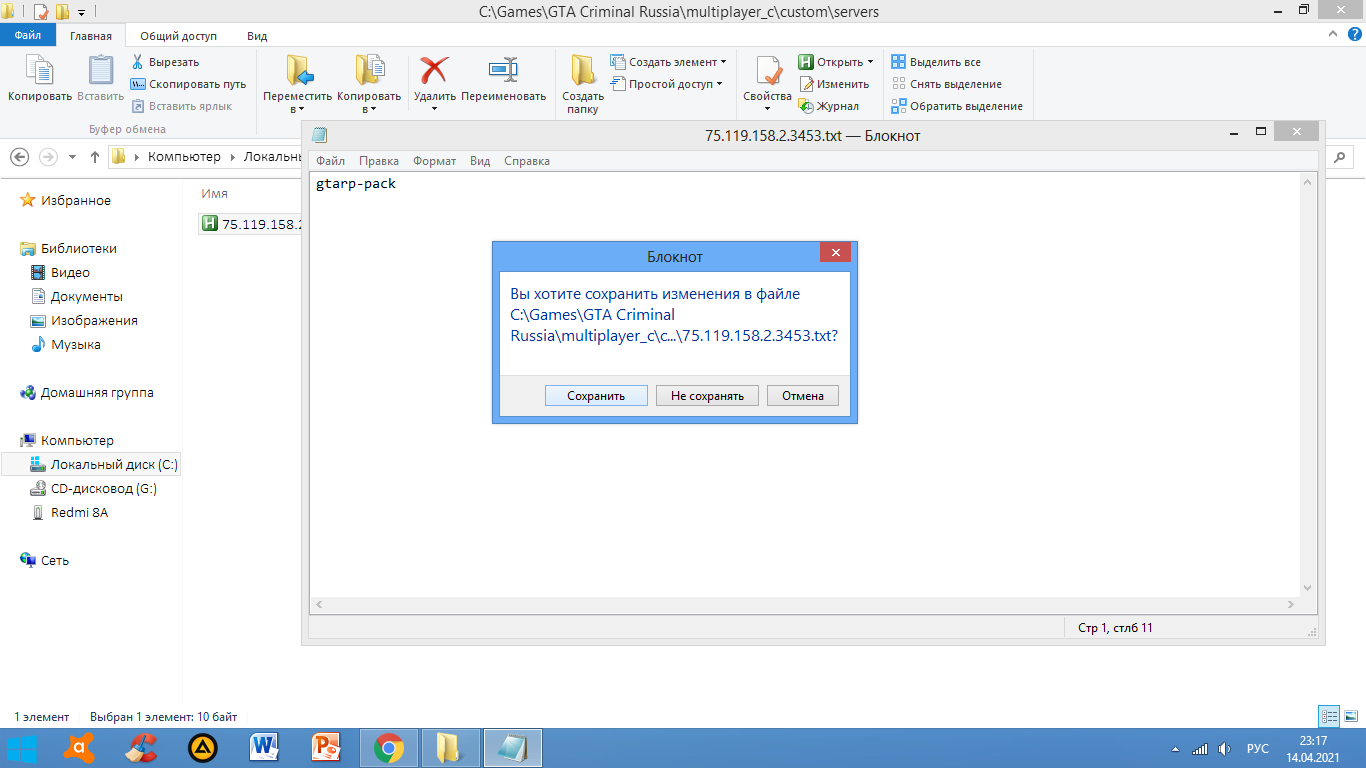
Task: Open the Видео library
Action: point(60,273)
